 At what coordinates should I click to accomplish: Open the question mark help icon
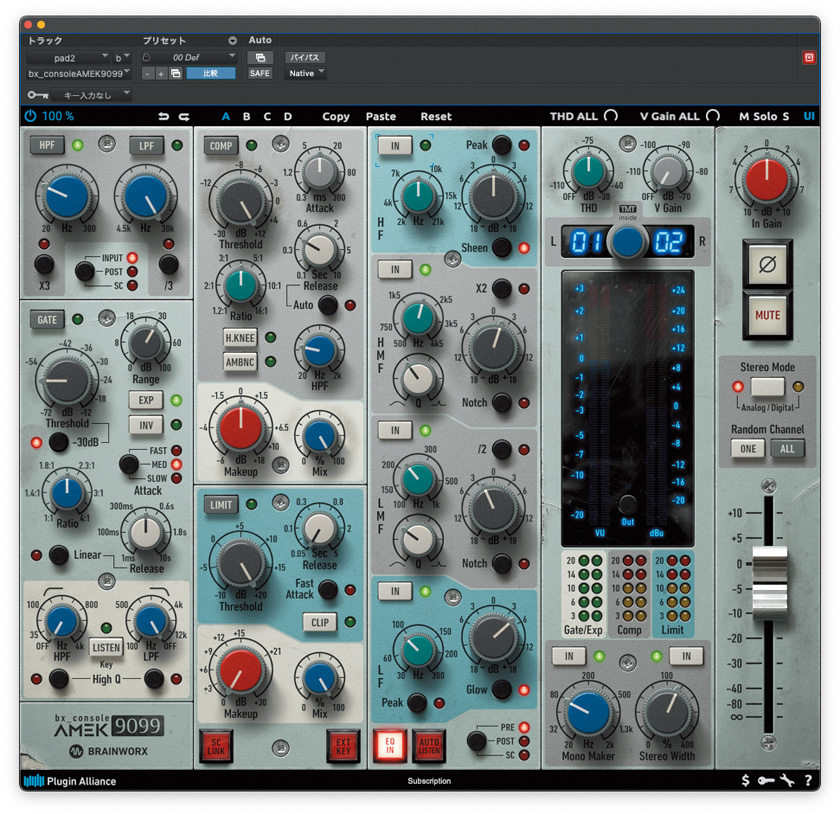click(x=808, y=780)
